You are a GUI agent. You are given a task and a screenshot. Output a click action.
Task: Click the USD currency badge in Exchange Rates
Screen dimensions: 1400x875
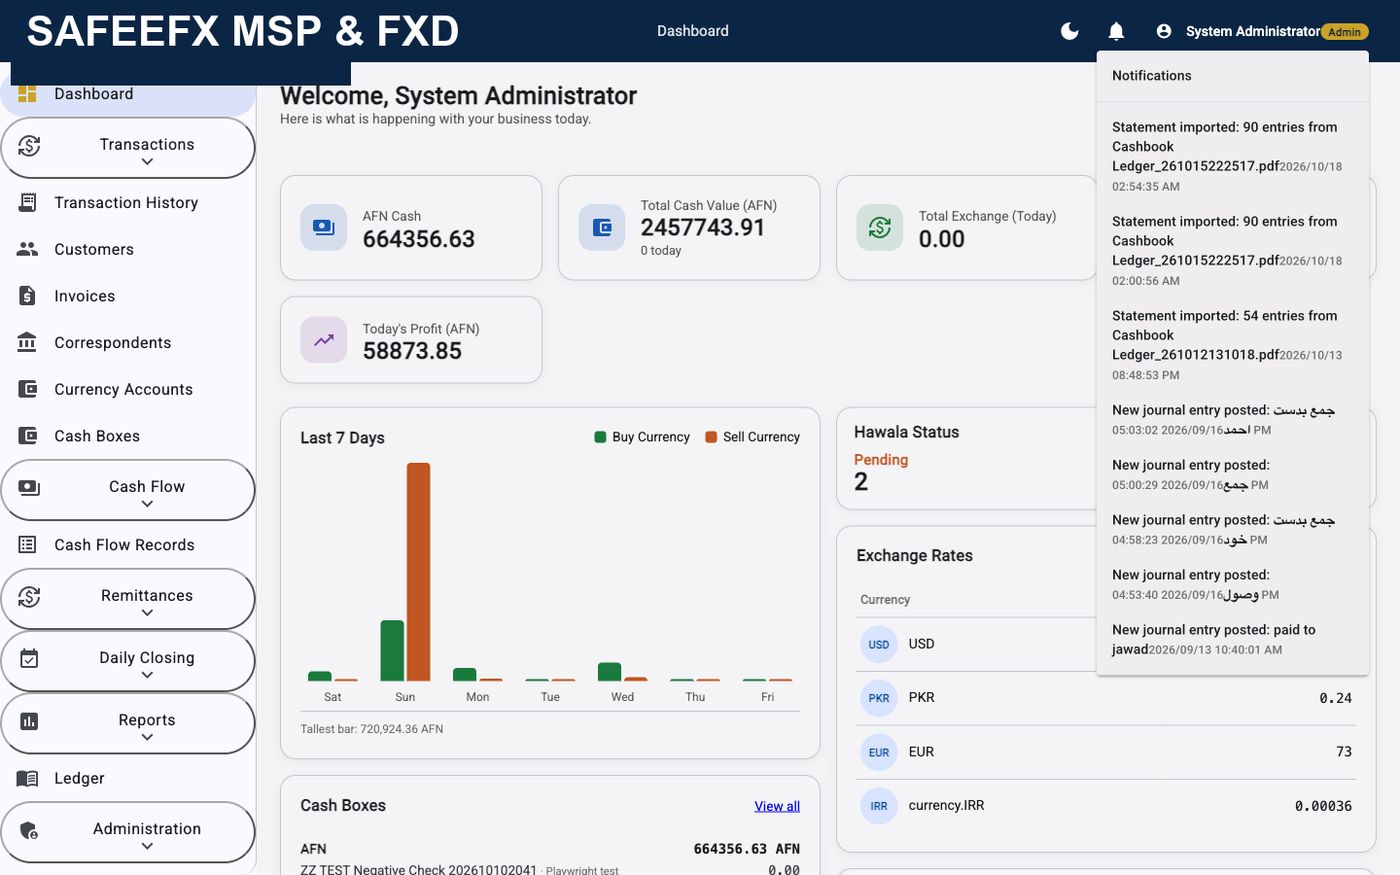(879, 644)
